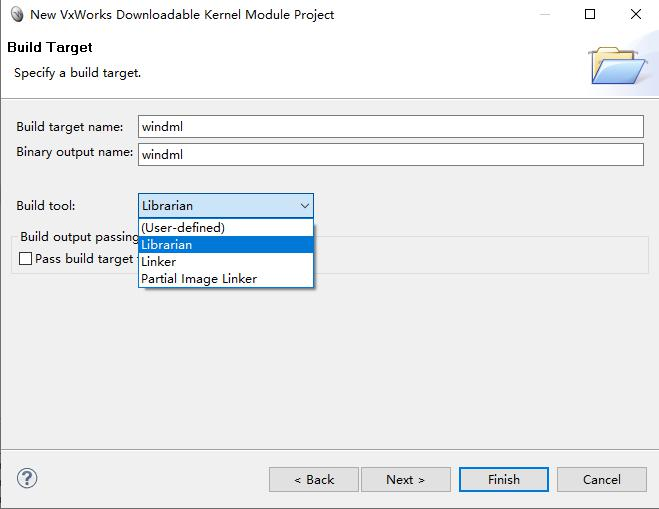Close the wizard dialog window

coord(636,14)
